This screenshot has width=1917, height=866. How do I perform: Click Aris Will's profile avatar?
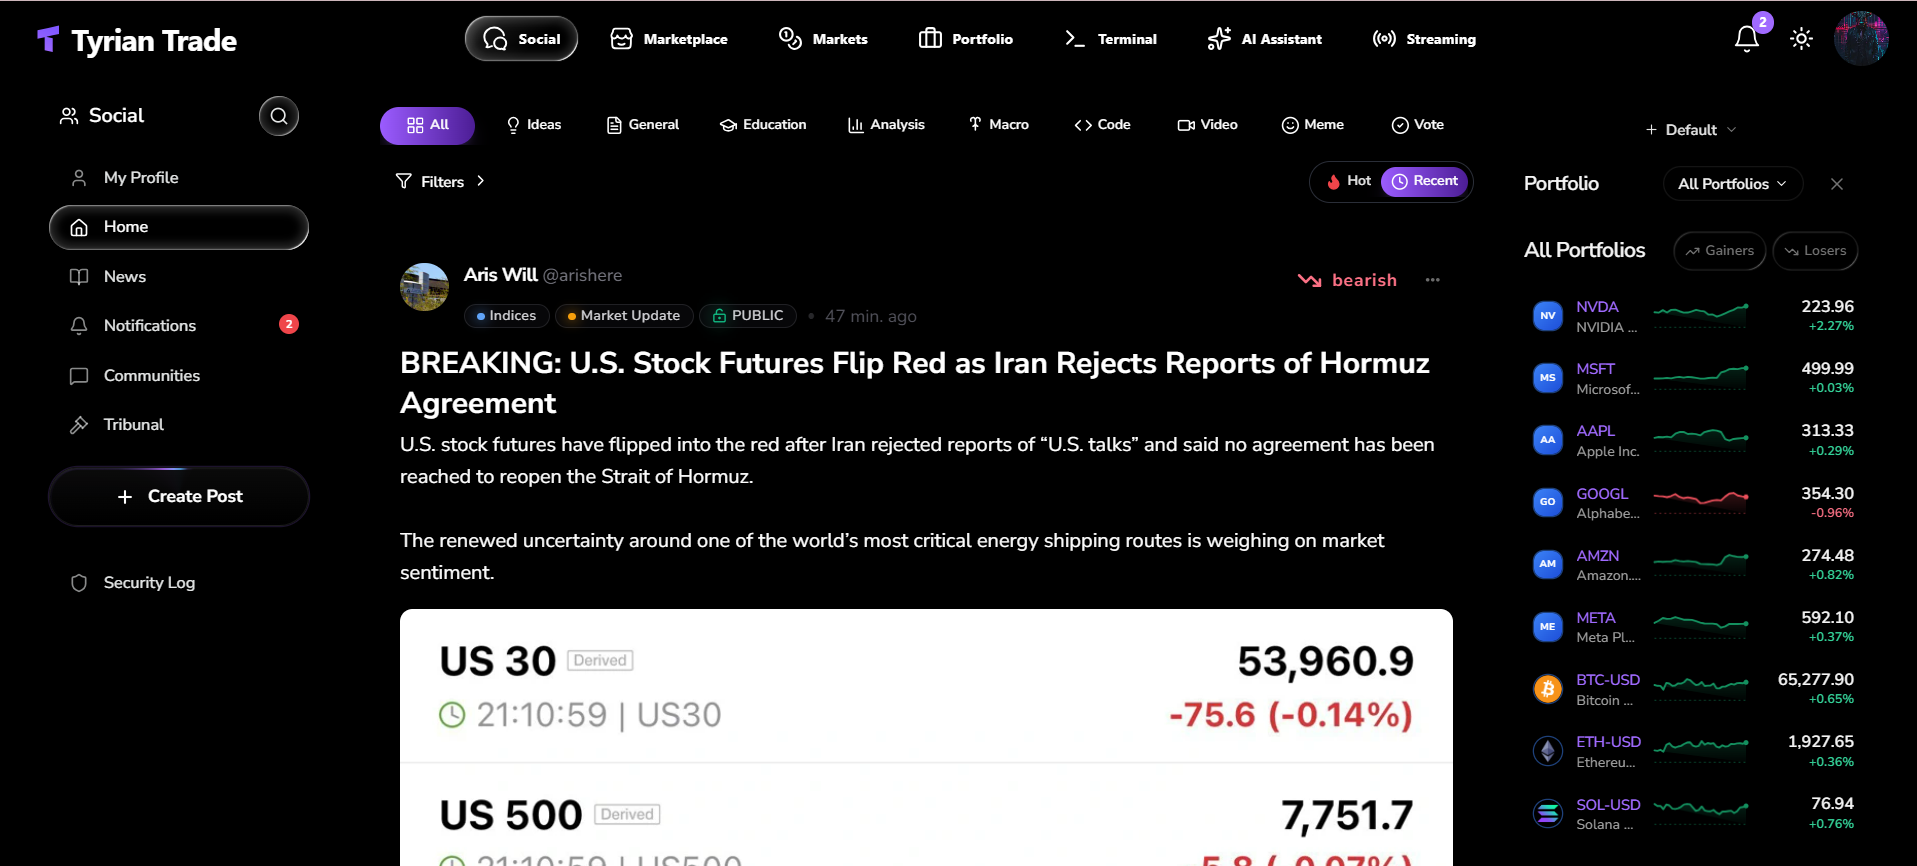click(424, 287)
